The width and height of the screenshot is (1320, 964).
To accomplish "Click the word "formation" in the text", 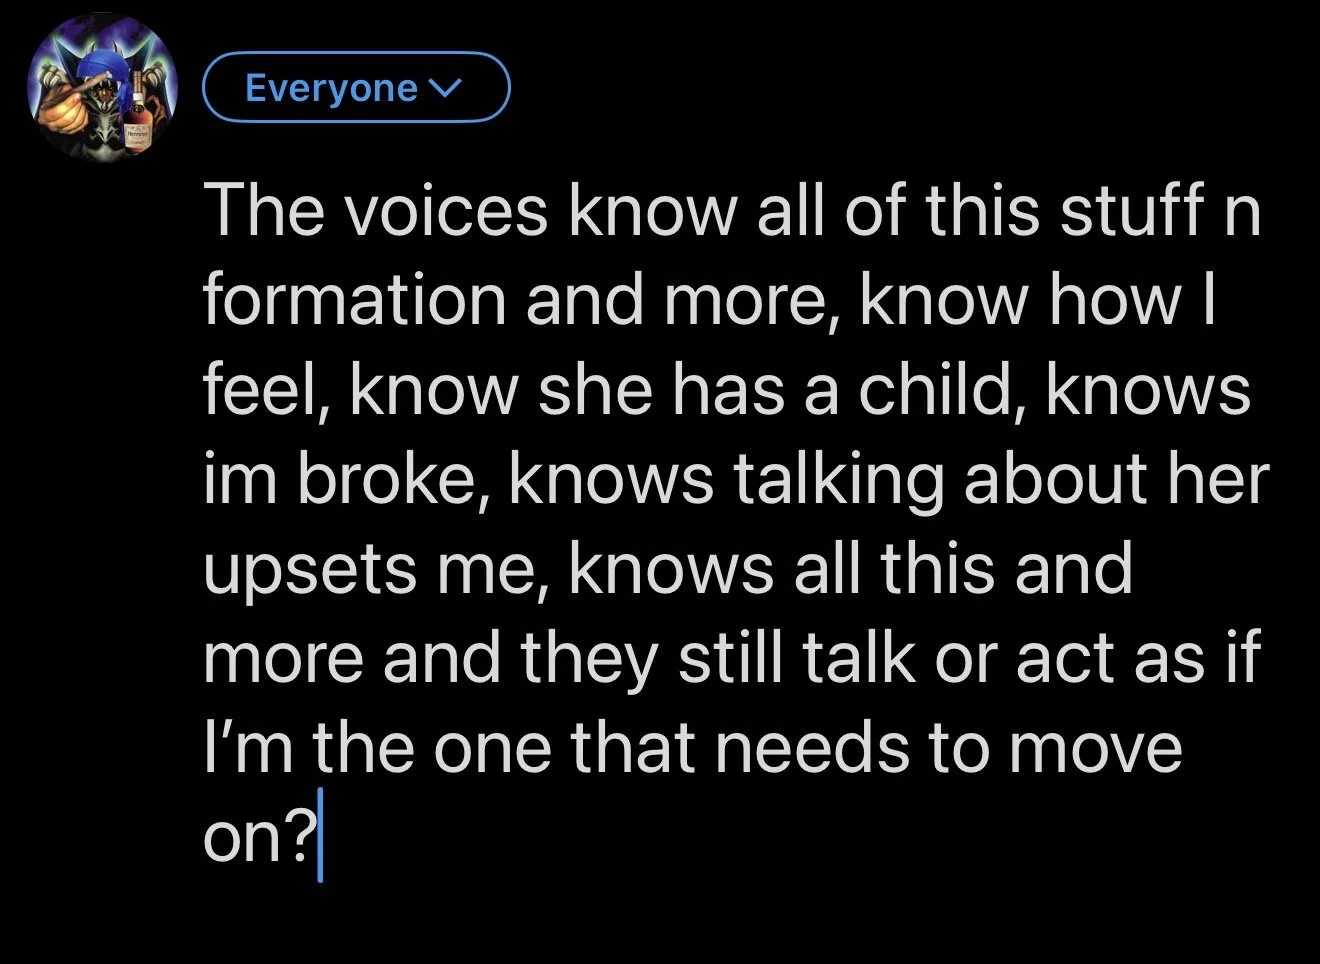I will coord(355,300).
